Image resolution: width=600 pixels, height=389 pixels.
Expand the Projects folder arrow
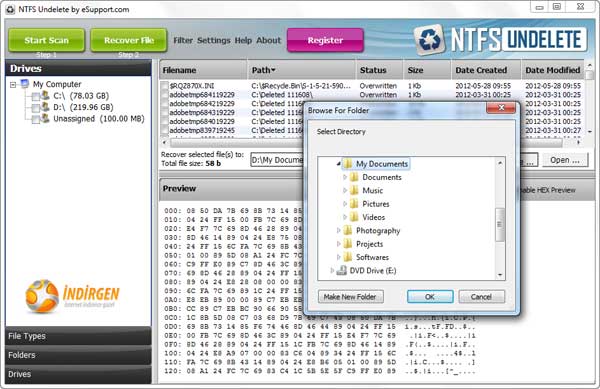[x=338, y=244]
